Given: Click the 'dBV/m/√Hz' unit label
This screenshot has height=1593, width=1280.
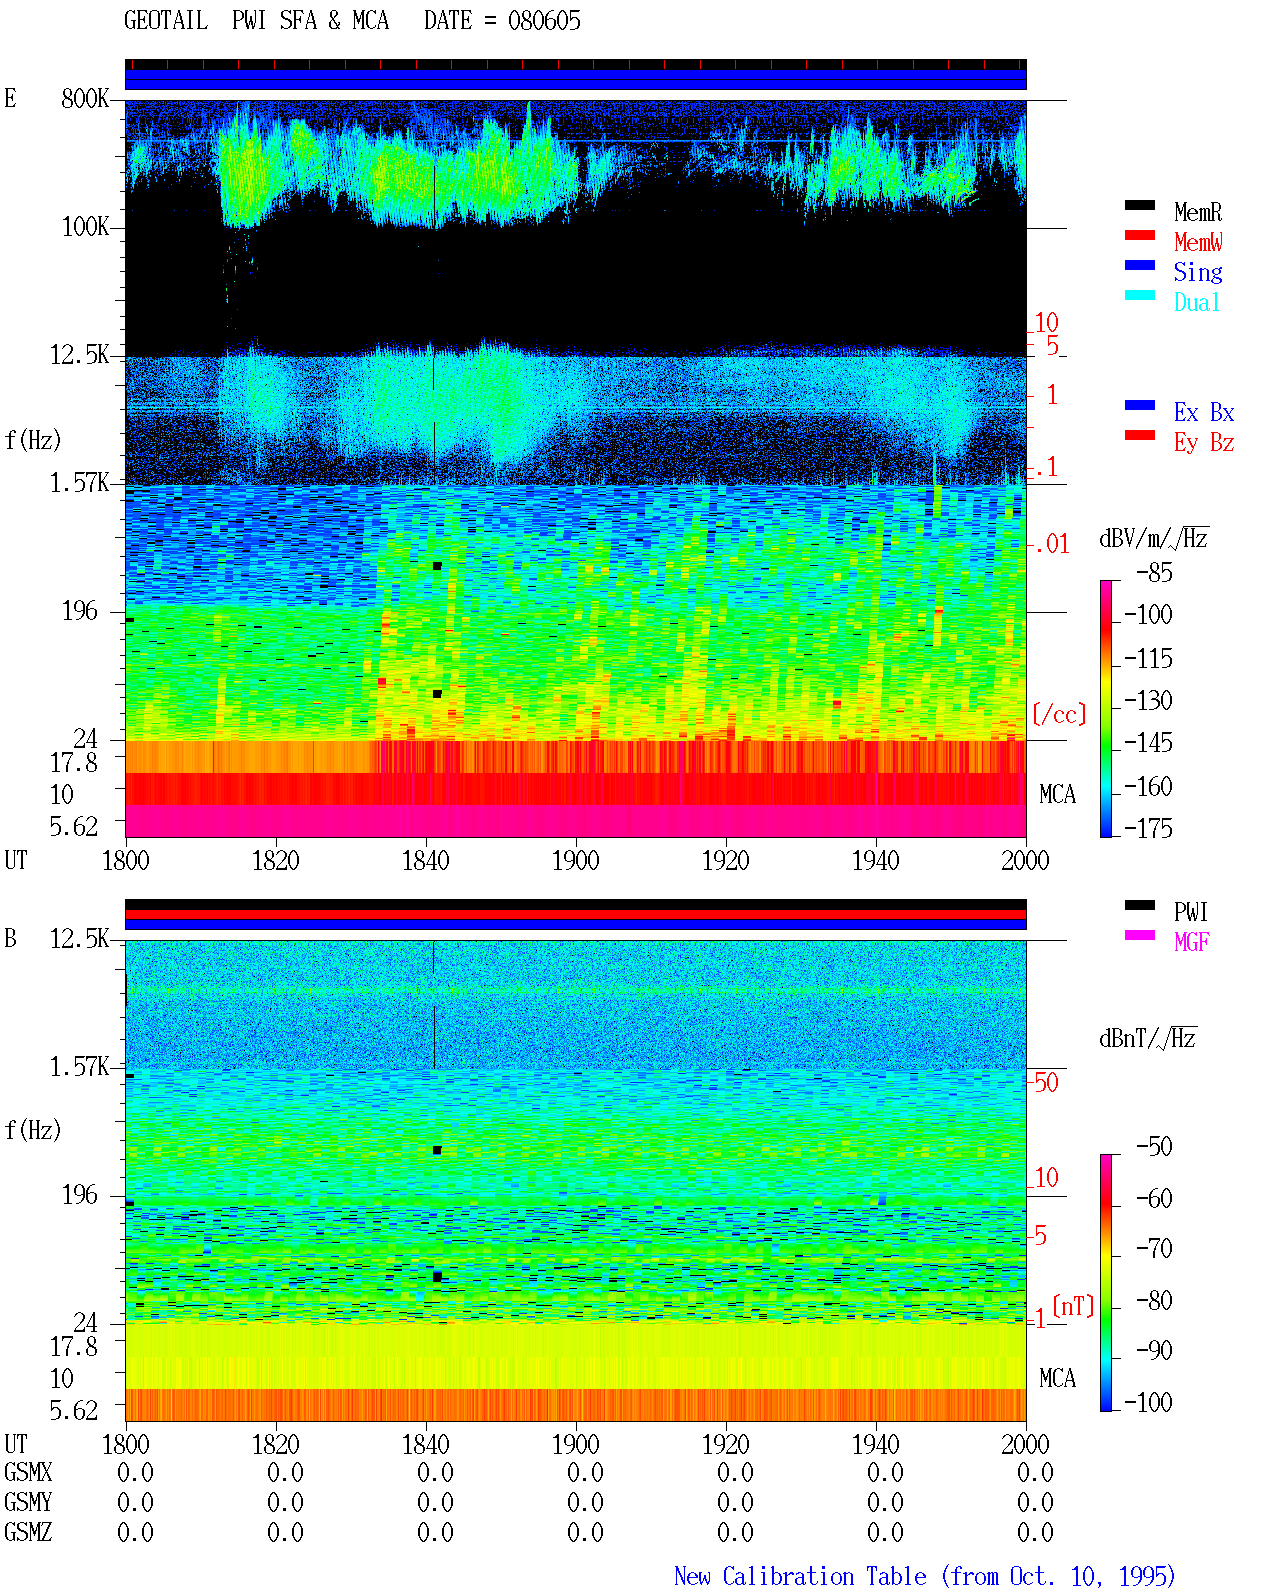Looking at the screenshot, I should point(1154,538).
